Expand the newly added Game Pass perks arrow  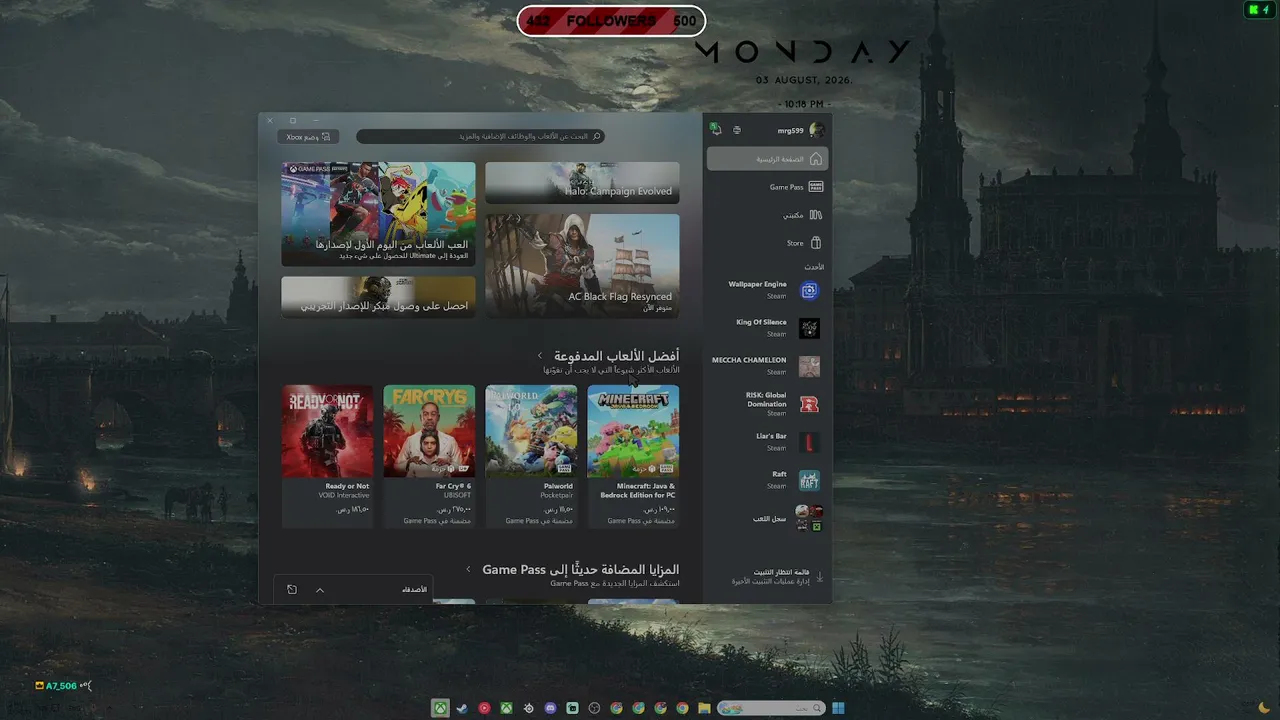(468, 570)
